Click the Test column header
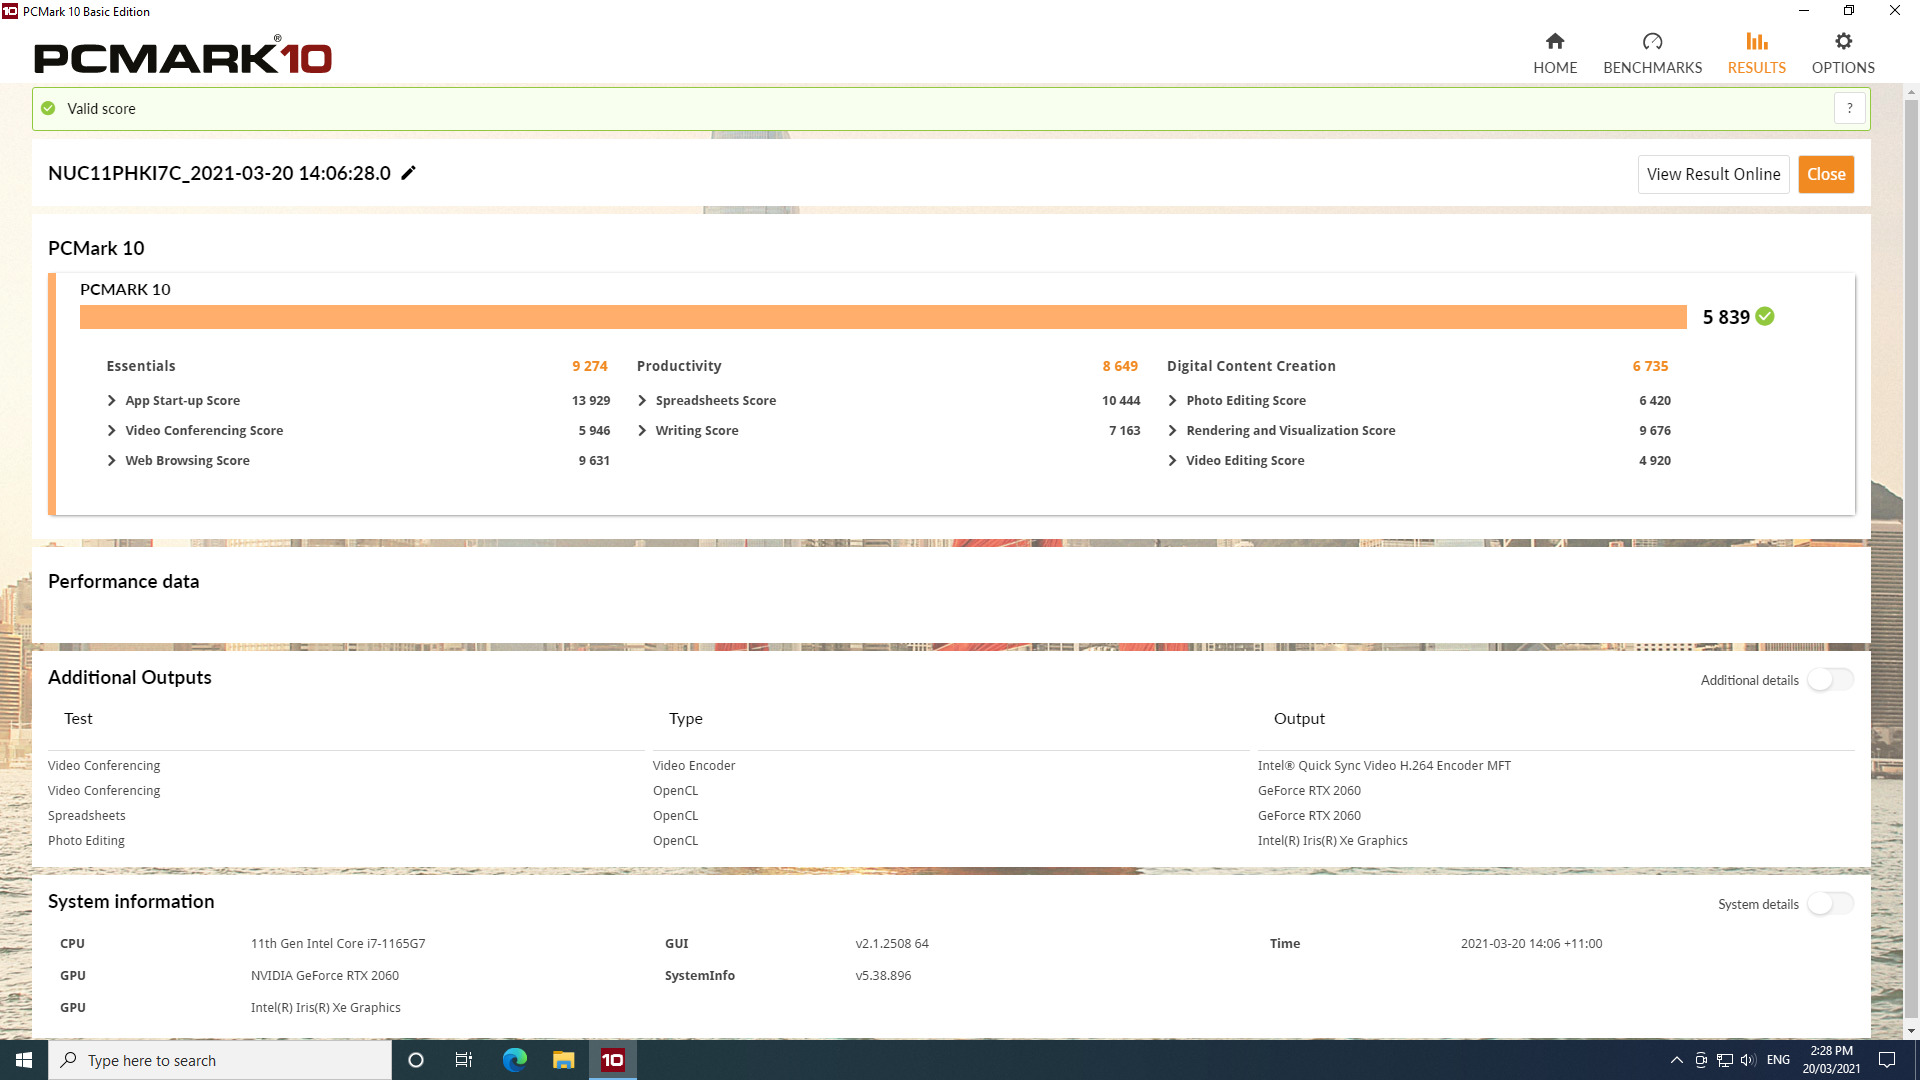The height and width of the screenshot is (1080, 1920). pyautogui.click(x=78, y=718)
